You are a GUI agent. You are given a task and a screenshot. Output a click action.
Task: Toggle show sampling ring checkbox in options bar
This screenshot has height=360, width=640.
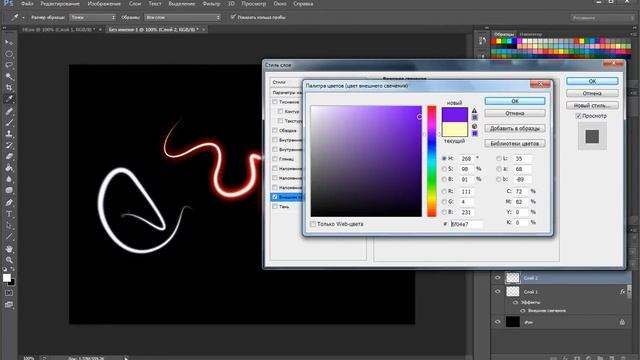pos(233,17)
